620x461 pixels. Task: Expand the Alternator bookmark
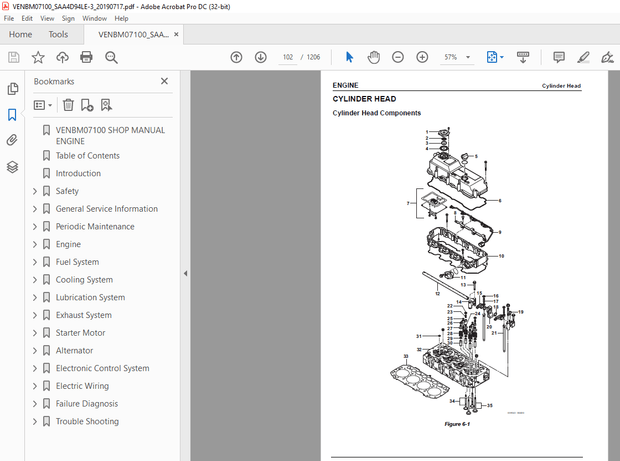(35, 351)
